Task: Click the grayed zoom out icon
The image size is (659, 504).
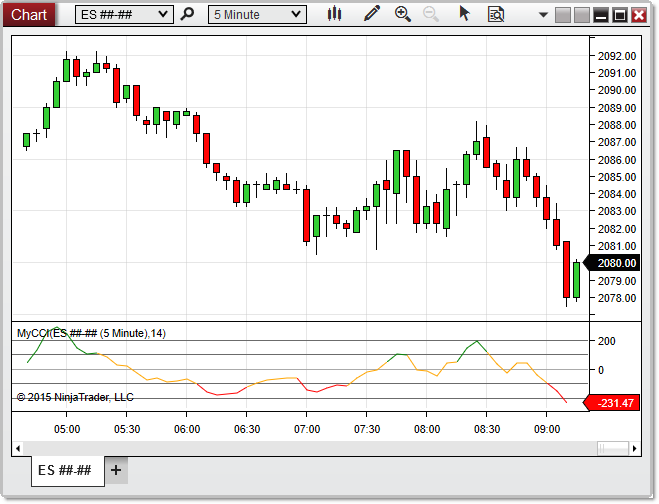Action: click(x=431, y=14)
